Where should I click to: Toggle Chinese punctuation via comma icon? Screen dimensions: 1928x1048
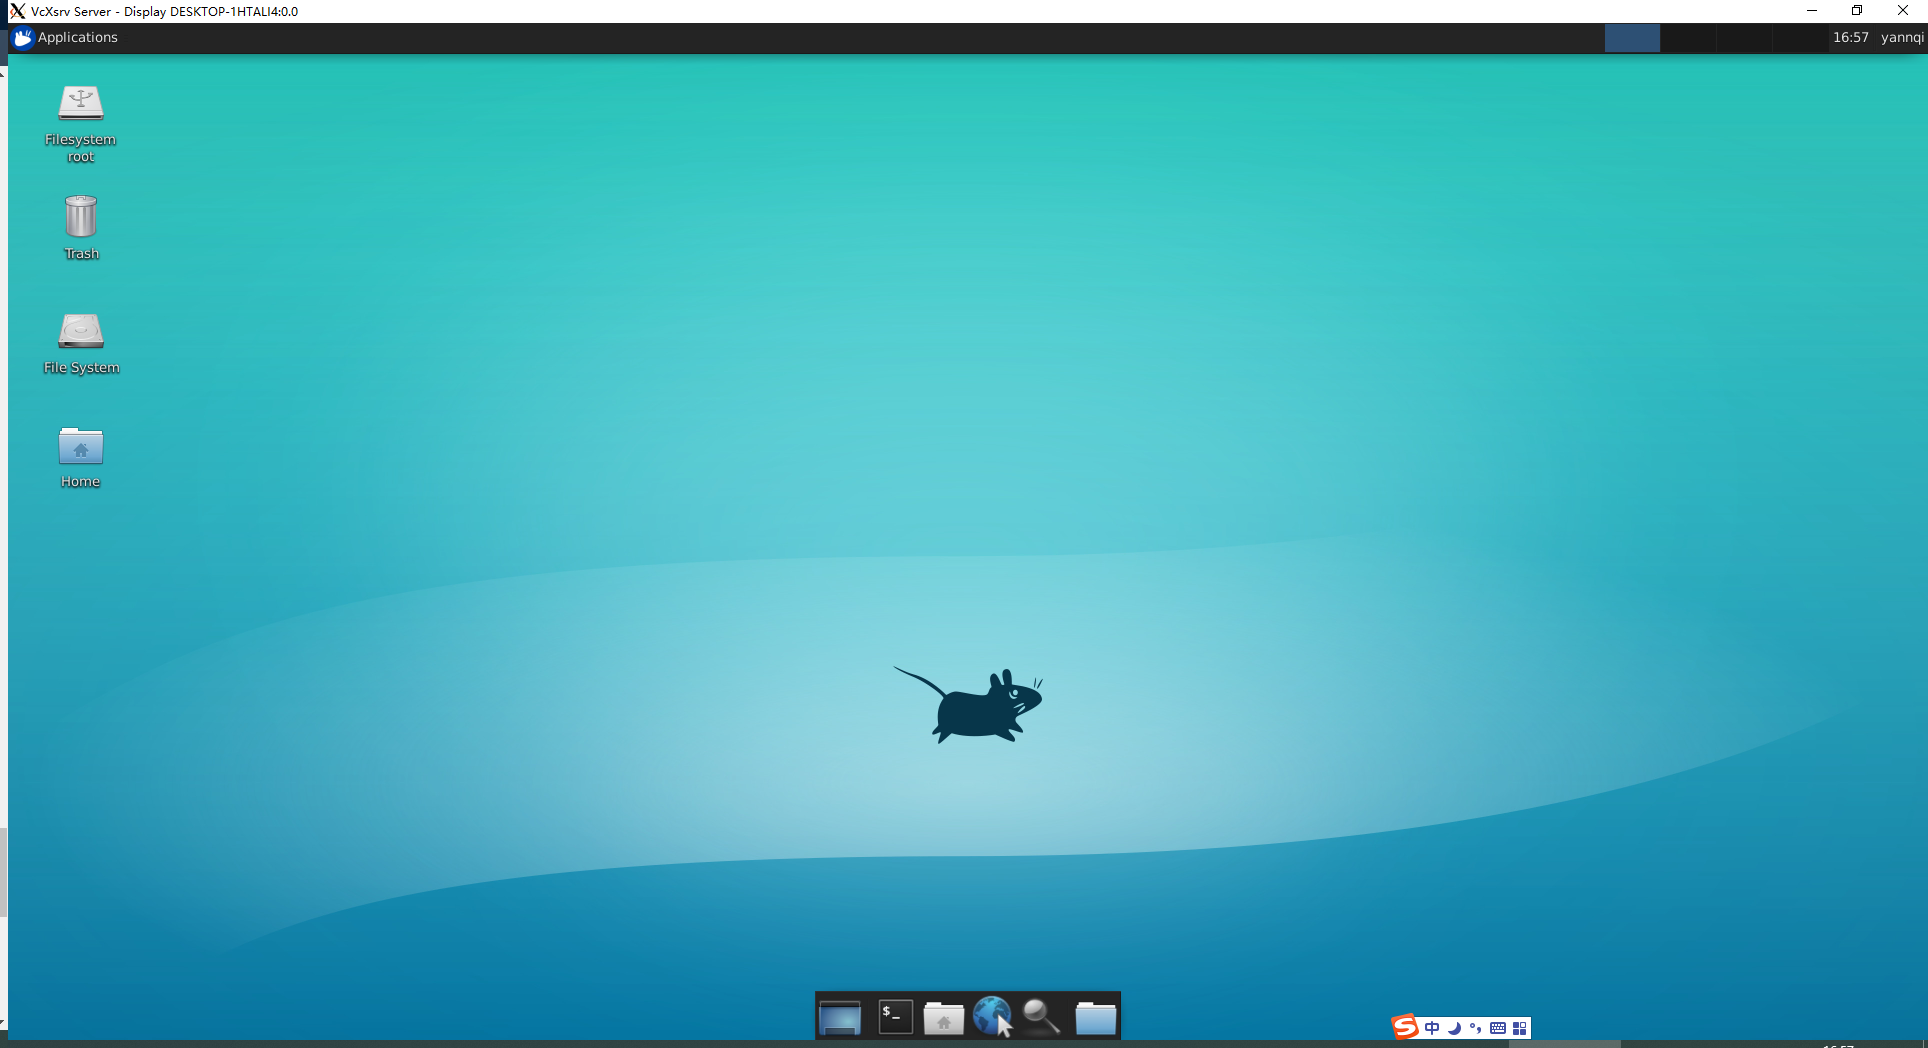click(1476, 1027)
